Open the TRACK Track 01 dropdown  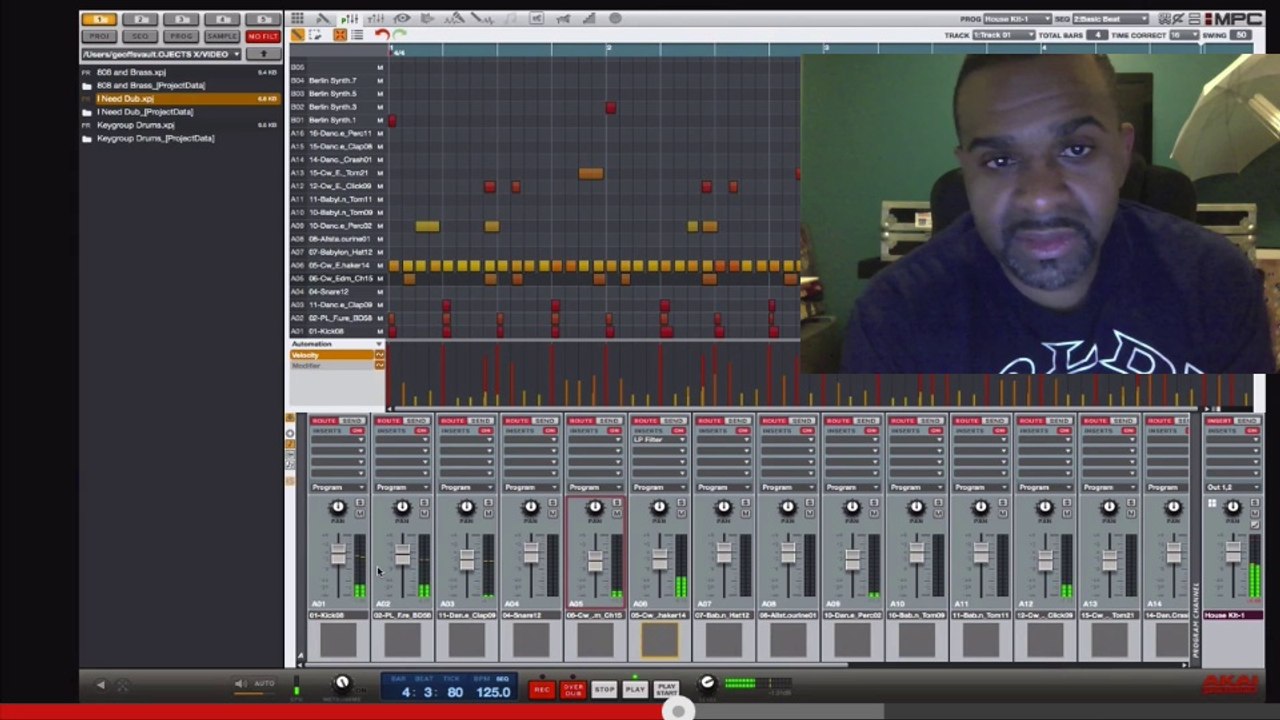click(x=1004, y=35)
